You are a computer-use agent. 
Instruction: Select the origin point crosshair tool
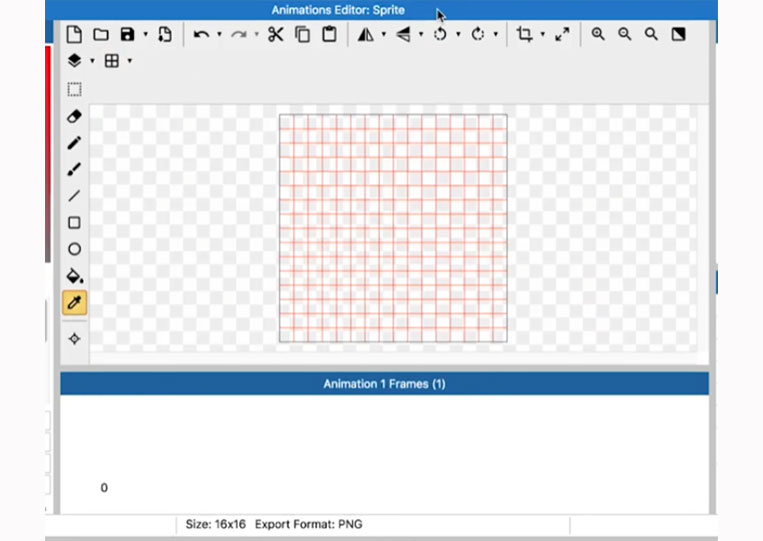pos(74,339)
